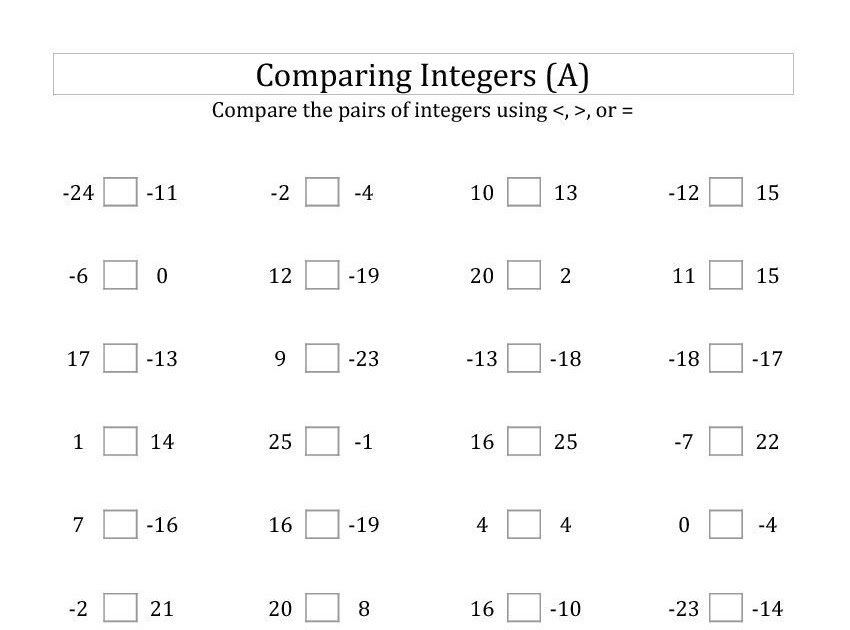850x630 pixels.
Task: Click the box between -6 and 0
Action: [120, 275]
